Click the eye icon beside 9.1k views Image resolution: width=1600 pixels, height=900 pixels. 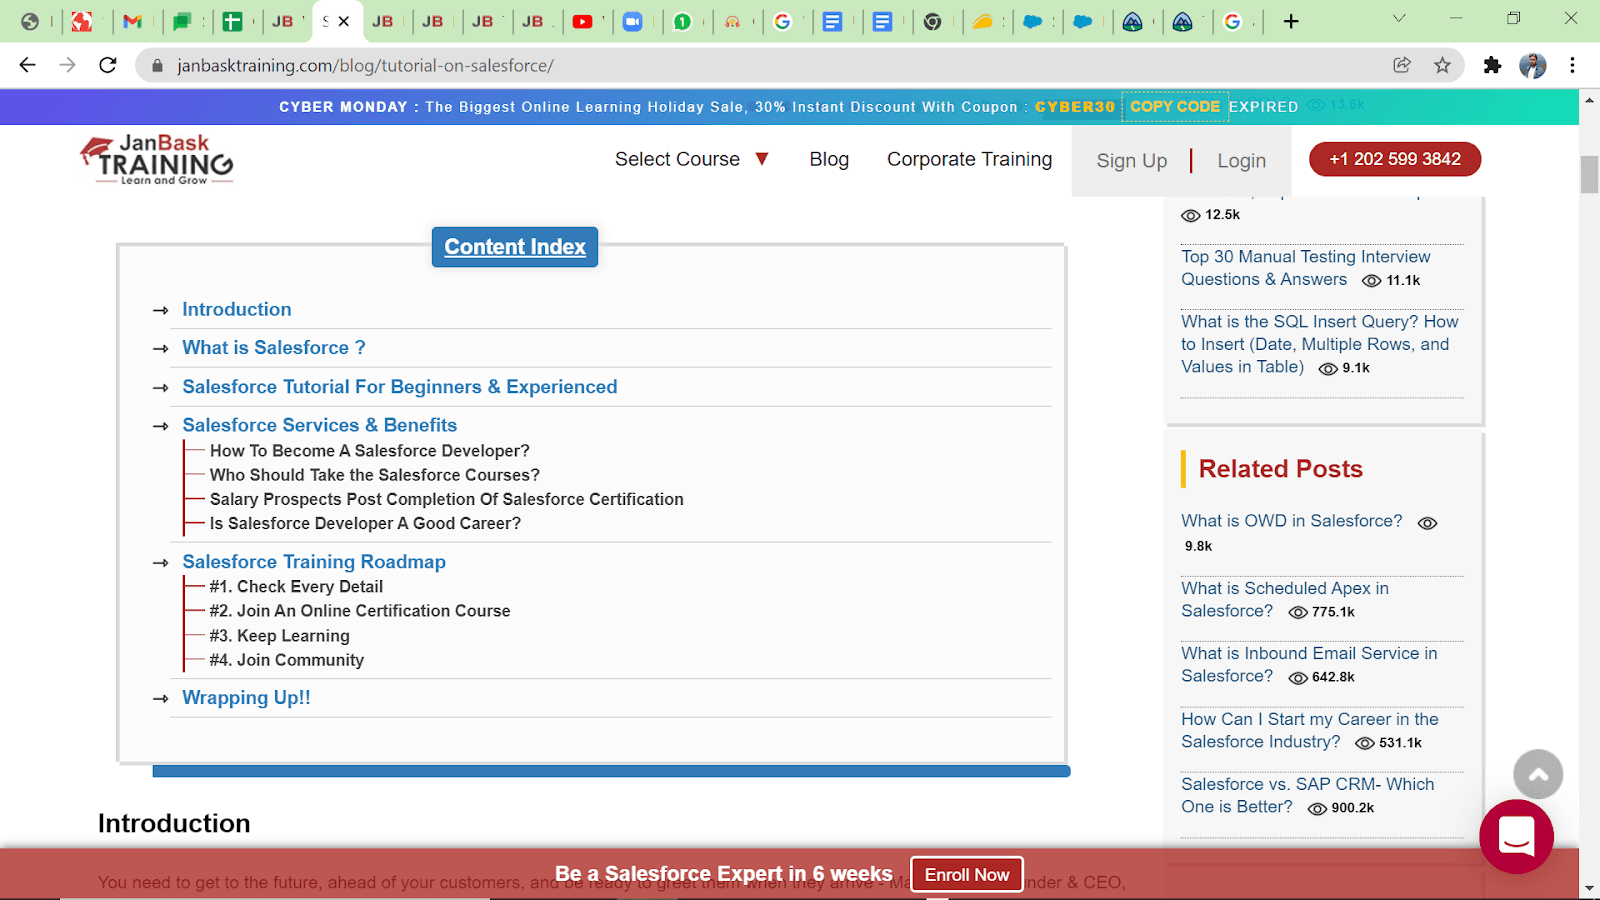coord(1328,369)
